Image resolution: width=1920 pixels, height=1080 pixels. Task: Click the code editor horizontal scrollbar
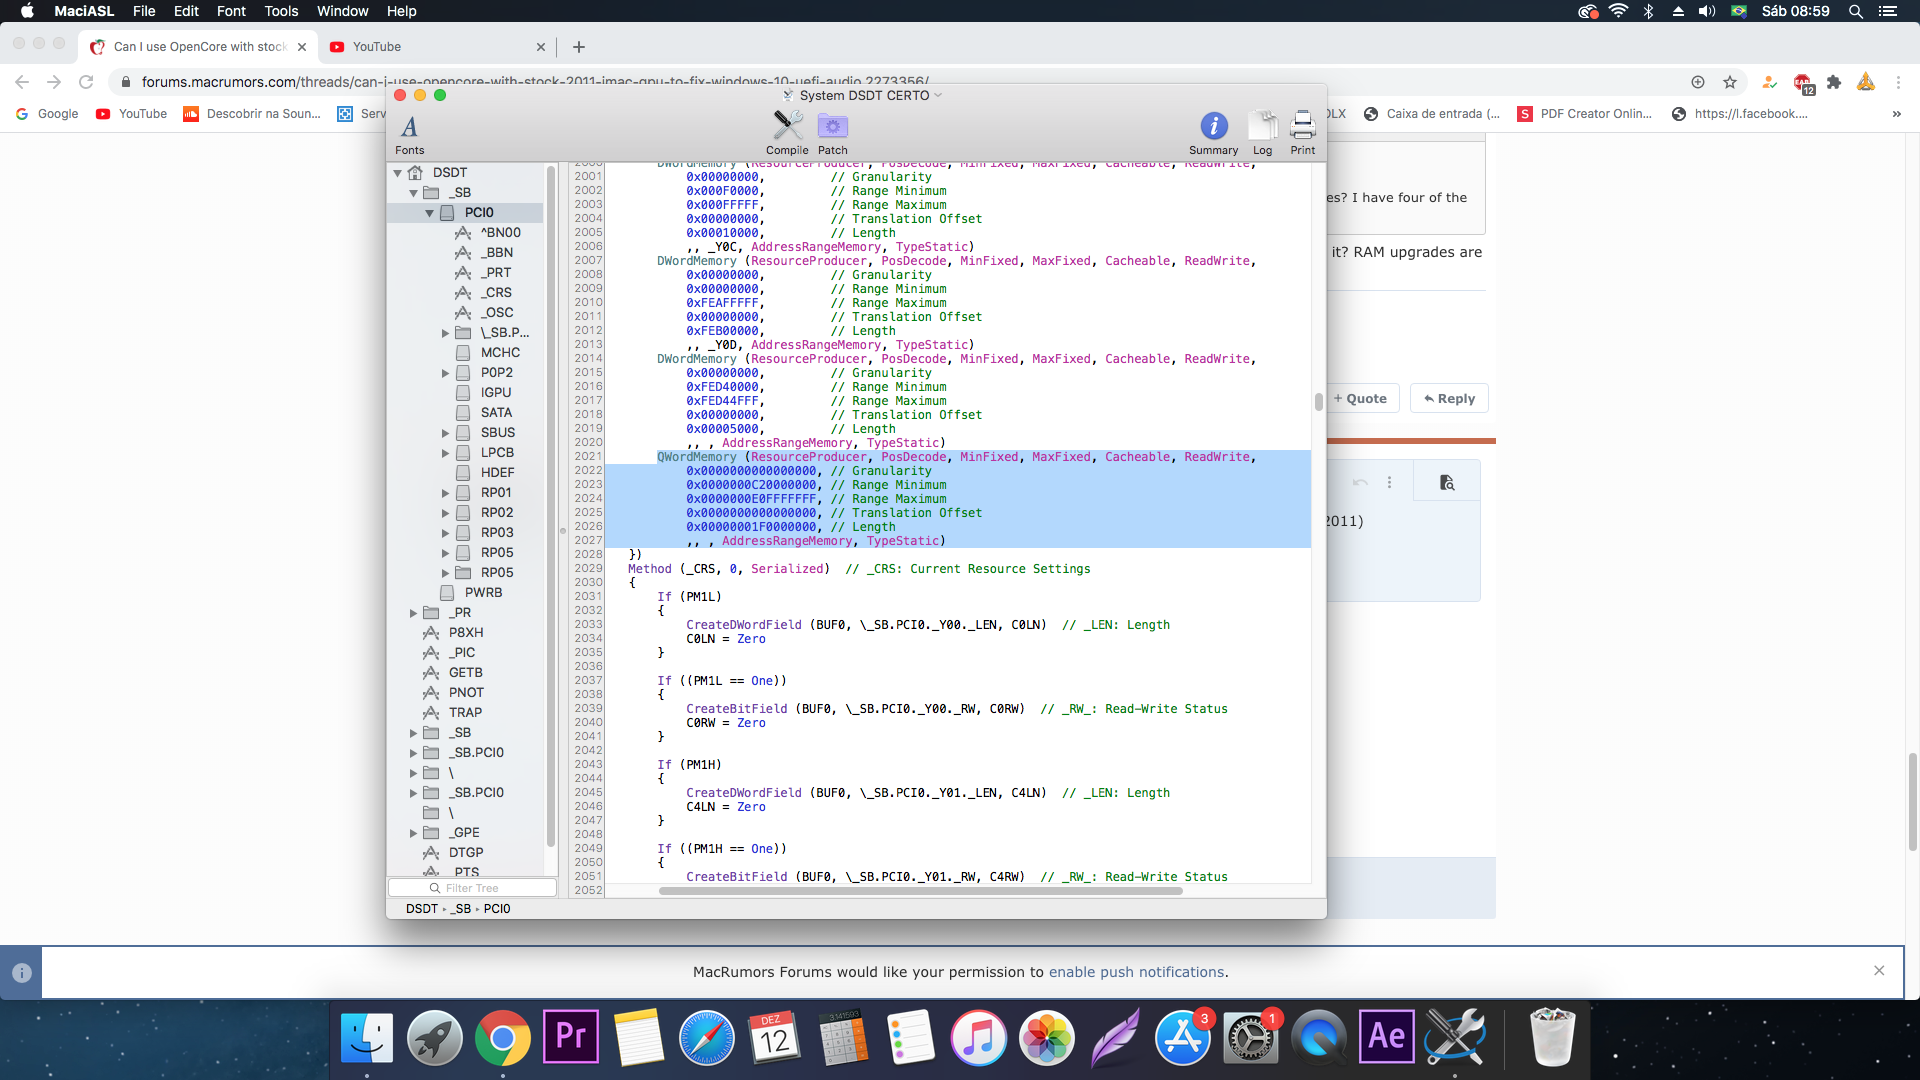click(x=920, y=890)
